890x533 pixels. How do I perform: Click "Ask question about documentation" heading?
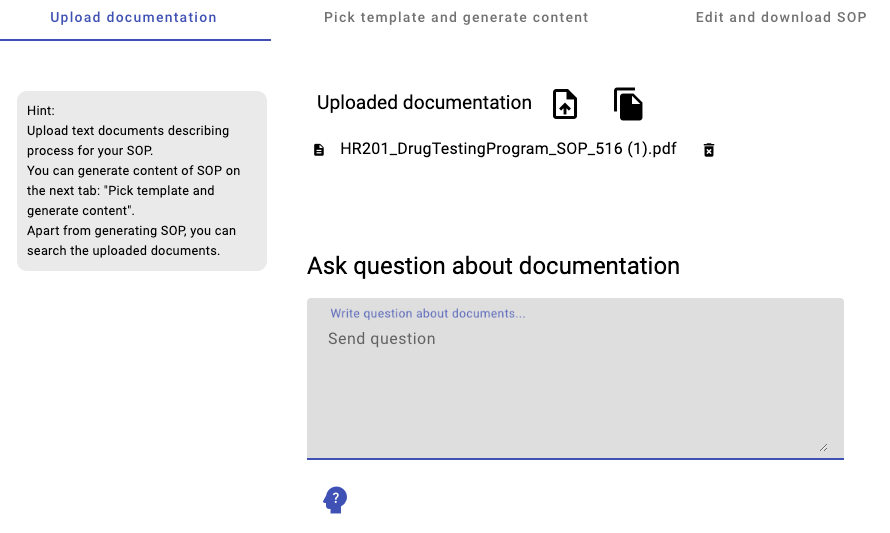click(493, 266)
